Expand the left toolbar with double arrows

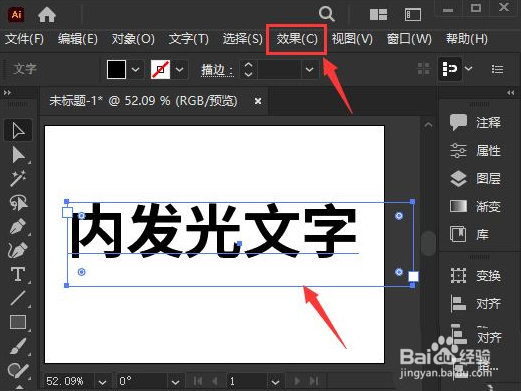[x=7, y=93]
